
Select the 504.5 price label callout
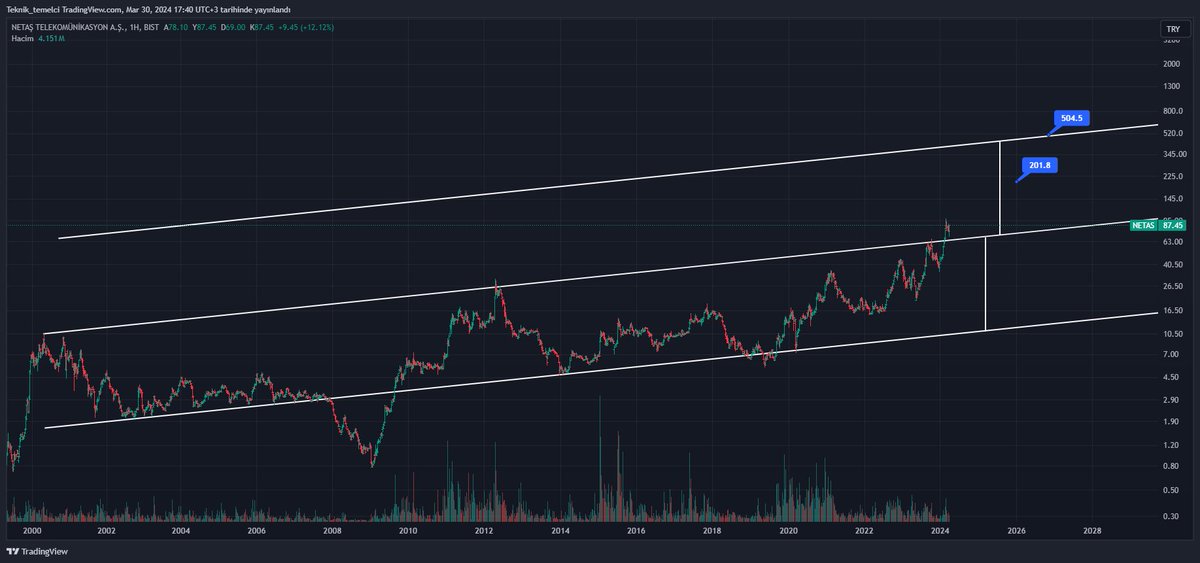1071,118
